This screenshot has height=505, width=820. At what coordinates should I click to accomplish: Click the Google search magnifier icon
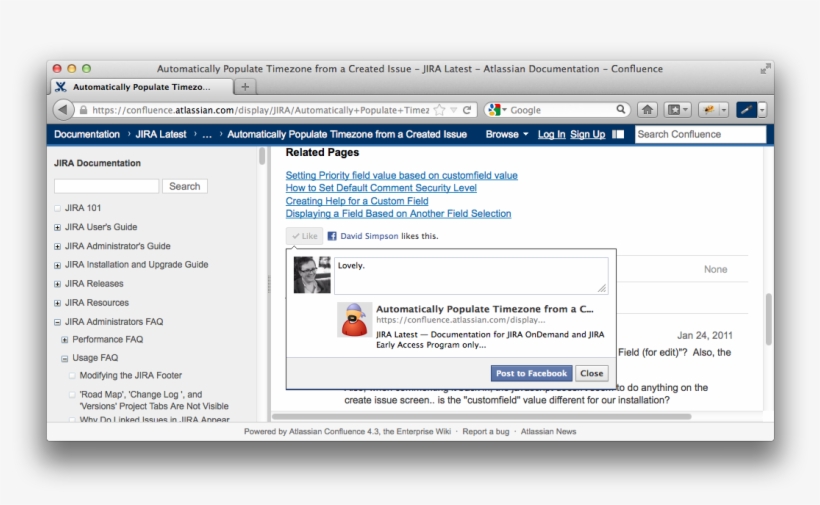(x=620, y=109)
